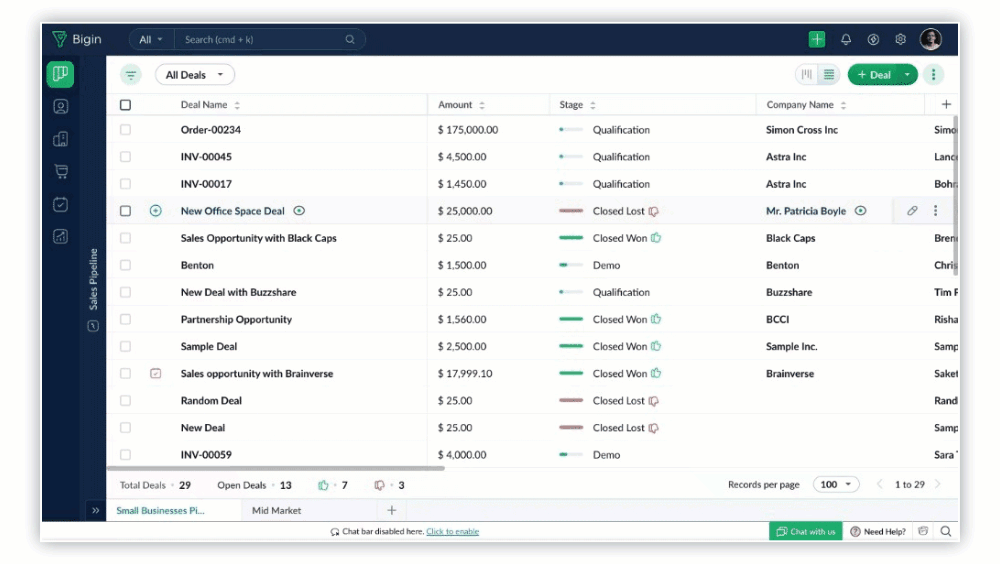Open the Products cart icon
This screenshot has height=564, width=1000.
point(61,172)
